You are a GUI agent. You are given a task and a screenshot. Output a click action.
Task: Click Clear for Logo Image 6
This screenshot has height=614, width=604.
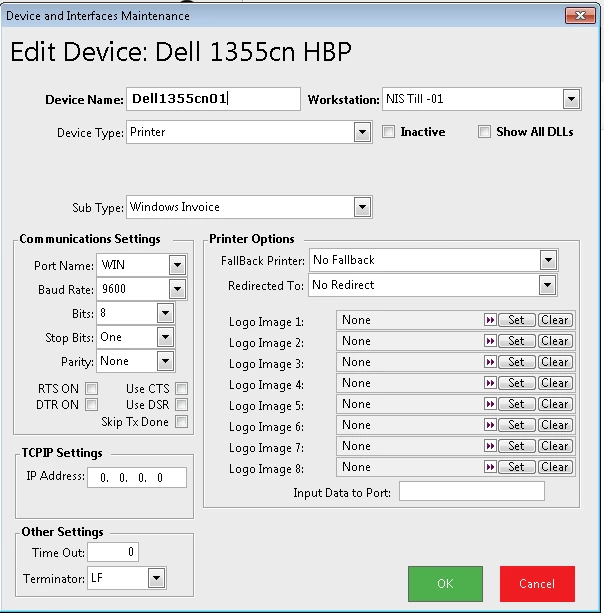555,426
